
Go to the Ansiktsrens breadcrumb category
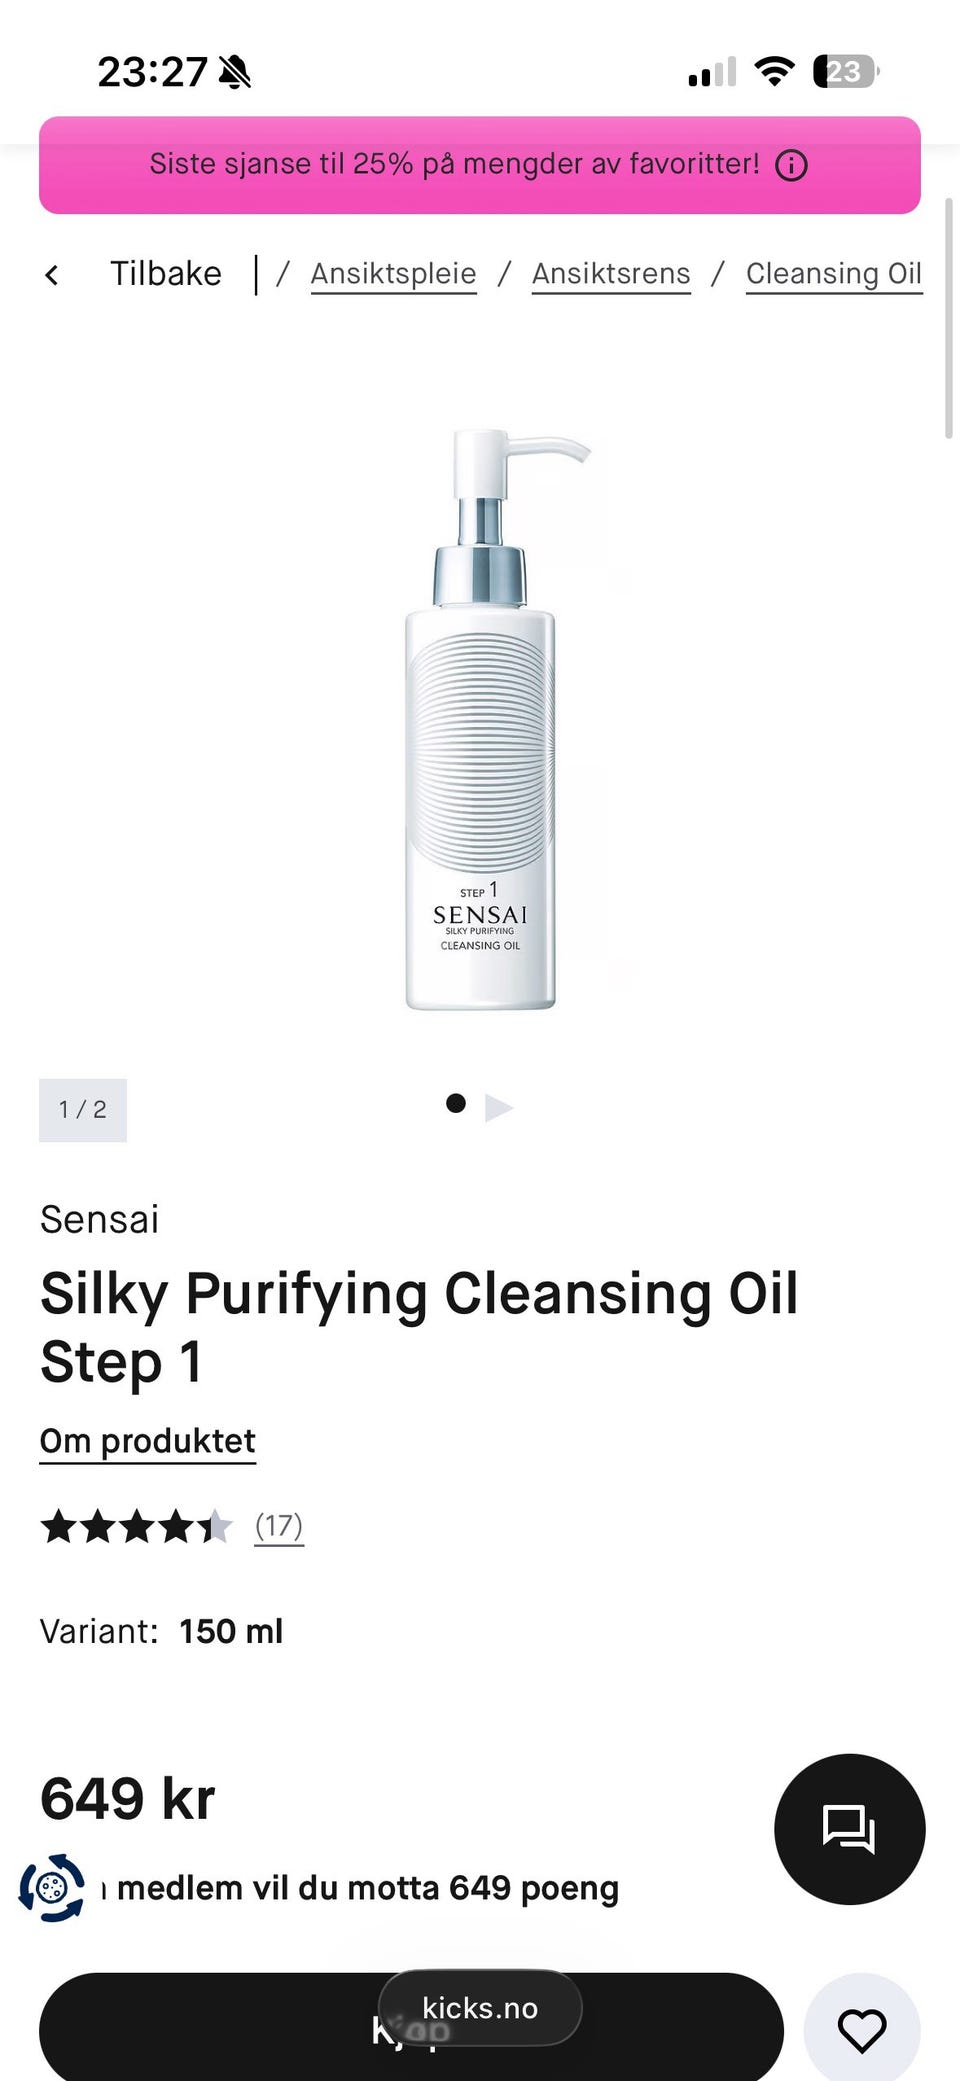[611, 274]
